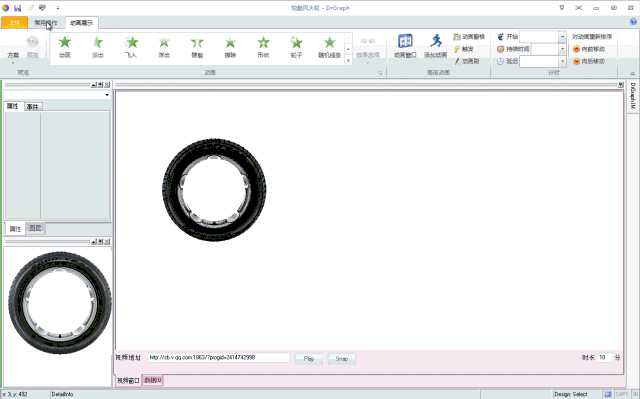Open the quick access toolbar customize arrow

(x=58, y=8)
